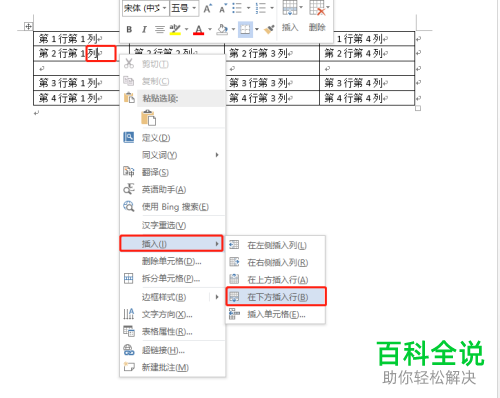Select 复制(C) in the context menu
This screenshot has width=500, height=398.
(x=172, y=81)
